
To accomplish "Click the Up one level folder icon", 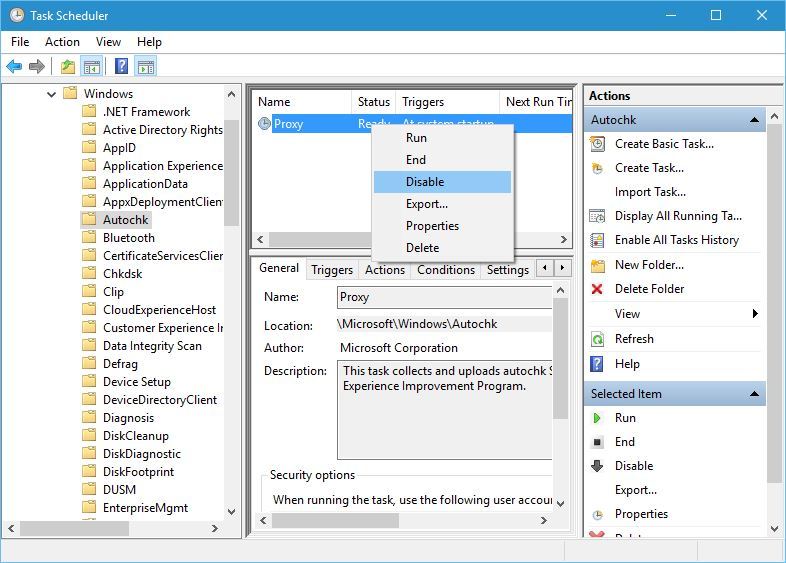I will (x=68, y=66).
